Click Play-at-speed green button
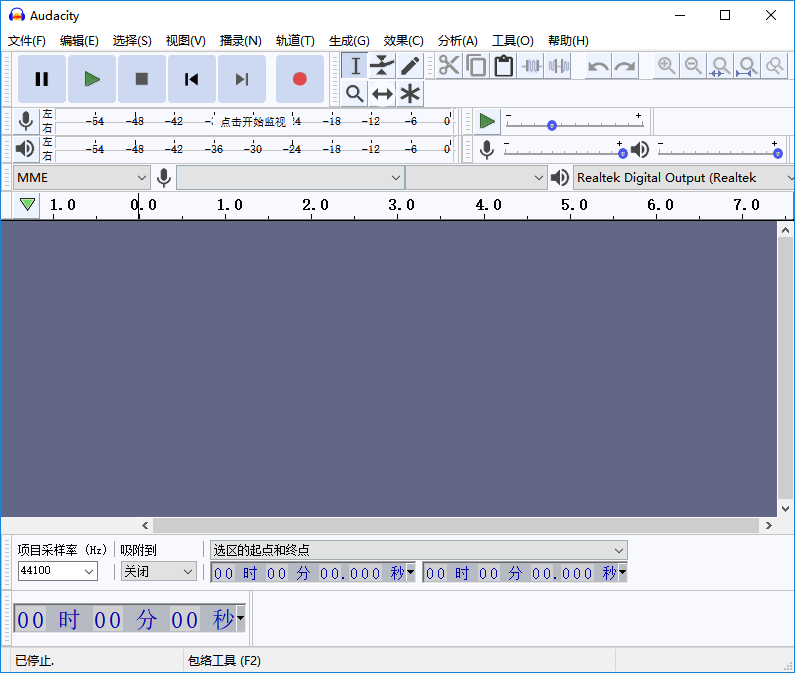 (x=487, y=121)
